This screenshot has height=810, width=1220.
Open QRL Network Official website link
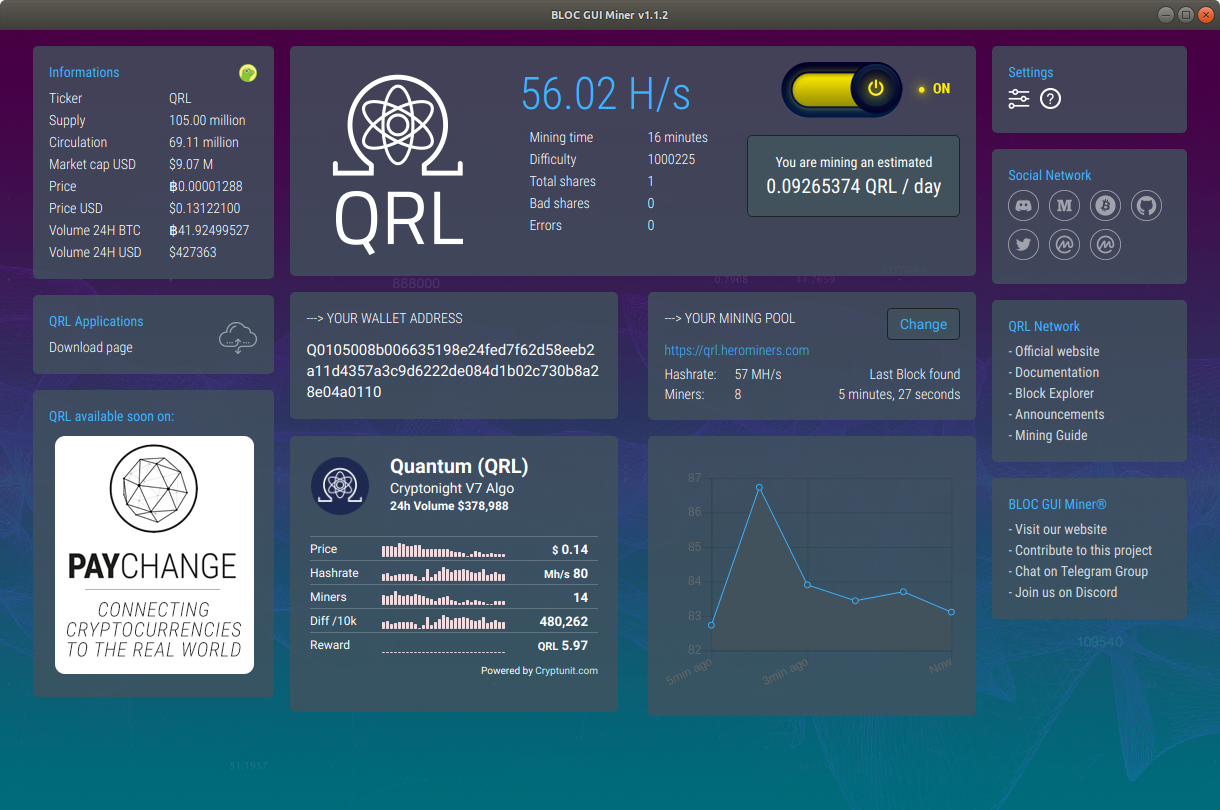tap(1056, 351)
